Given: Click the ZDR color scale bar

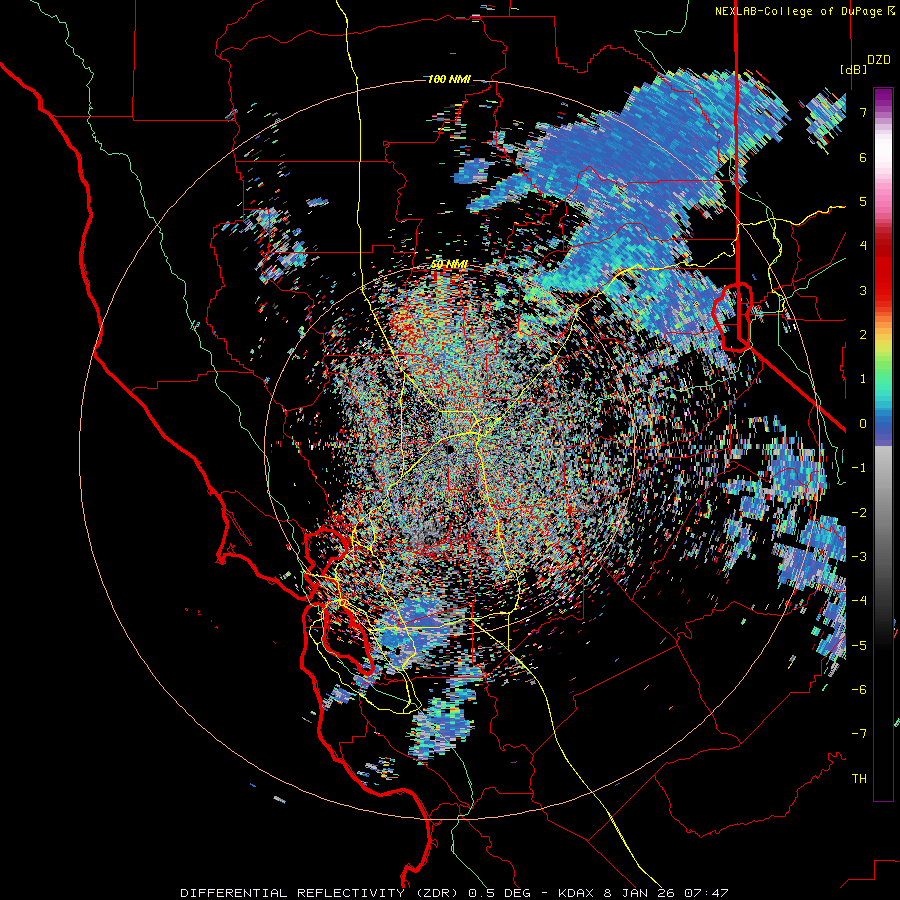Looking at the screenshot, I should tap(883, 444).
